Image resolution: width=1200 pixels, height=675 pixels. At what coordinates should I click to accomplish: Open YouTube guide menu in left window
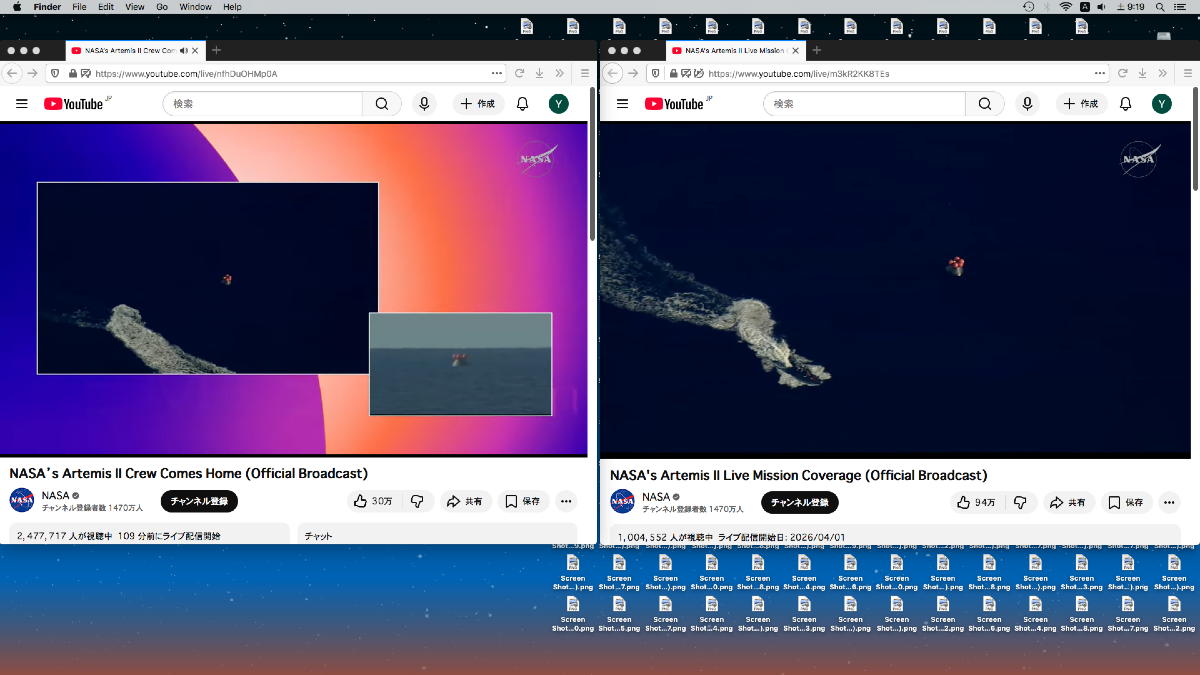pos(22,104)
